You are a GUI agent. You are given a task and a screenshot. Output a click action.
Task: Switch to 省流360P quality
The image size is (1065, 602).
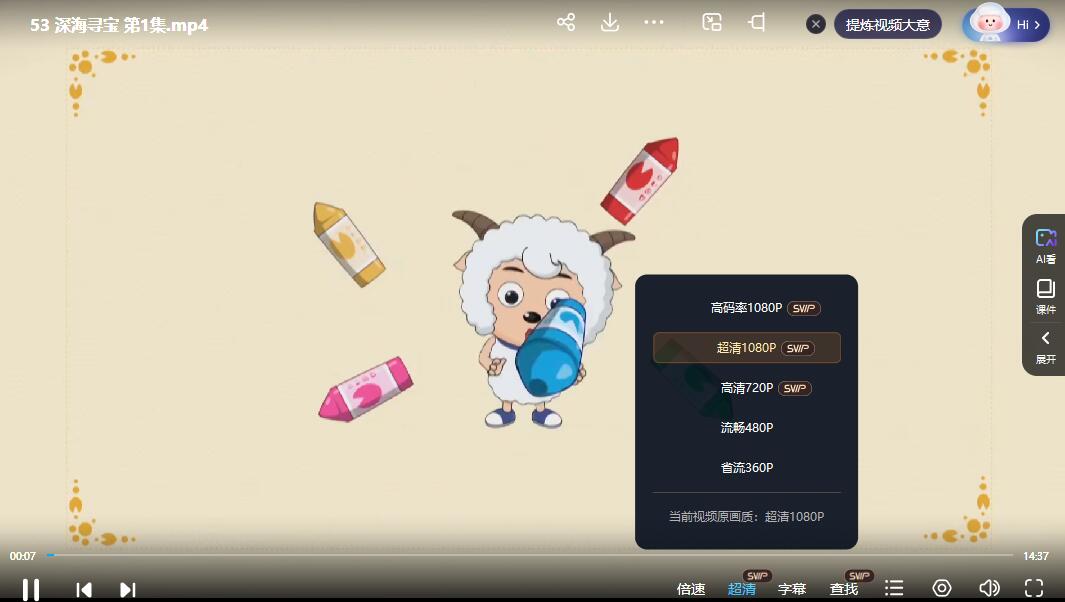pos(746,467)
